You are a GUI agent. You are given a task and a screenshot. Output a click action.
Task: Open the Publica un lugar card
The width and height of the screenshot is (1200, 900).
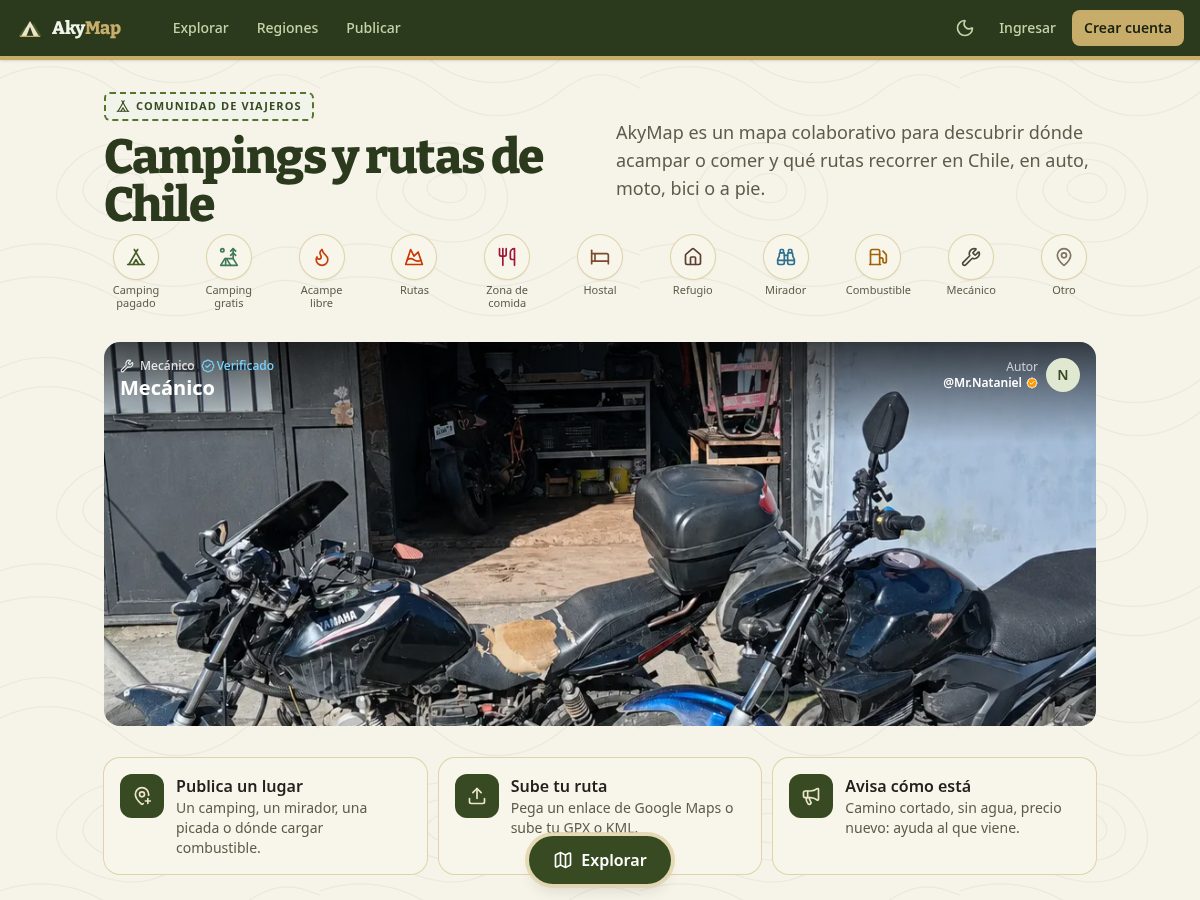pyautogui.click(x=265, y=816)
